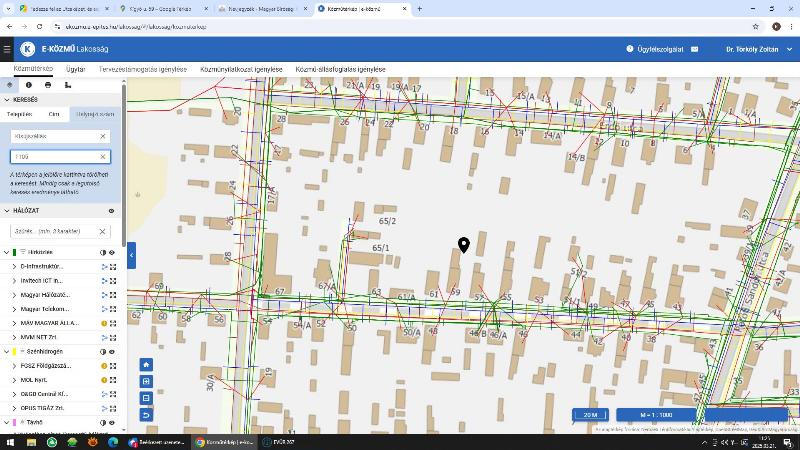Zoom to extent of D-Infrastruktúr layer
The width and height of the screenshot is (800, 450).
[x=113, y=267]
